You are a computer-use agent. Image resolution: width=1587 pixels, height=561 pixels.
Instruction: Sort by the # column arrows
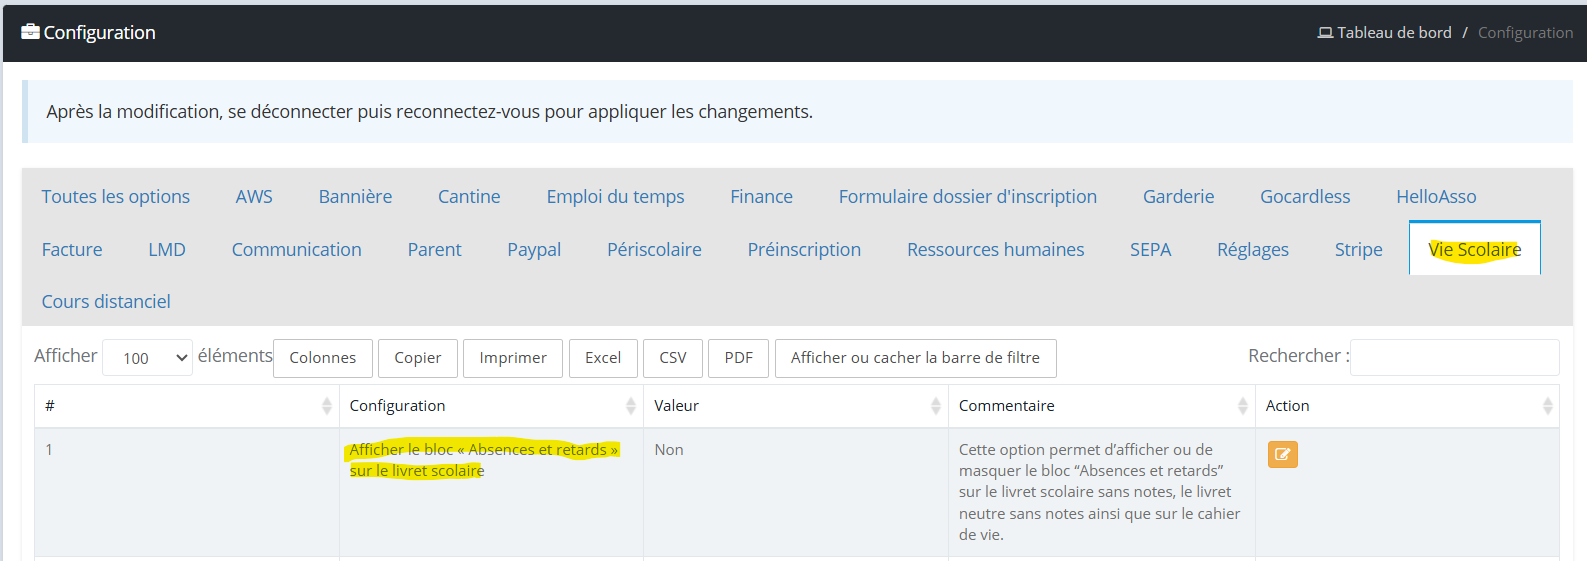pyautogui.click(x=326, y=406)
